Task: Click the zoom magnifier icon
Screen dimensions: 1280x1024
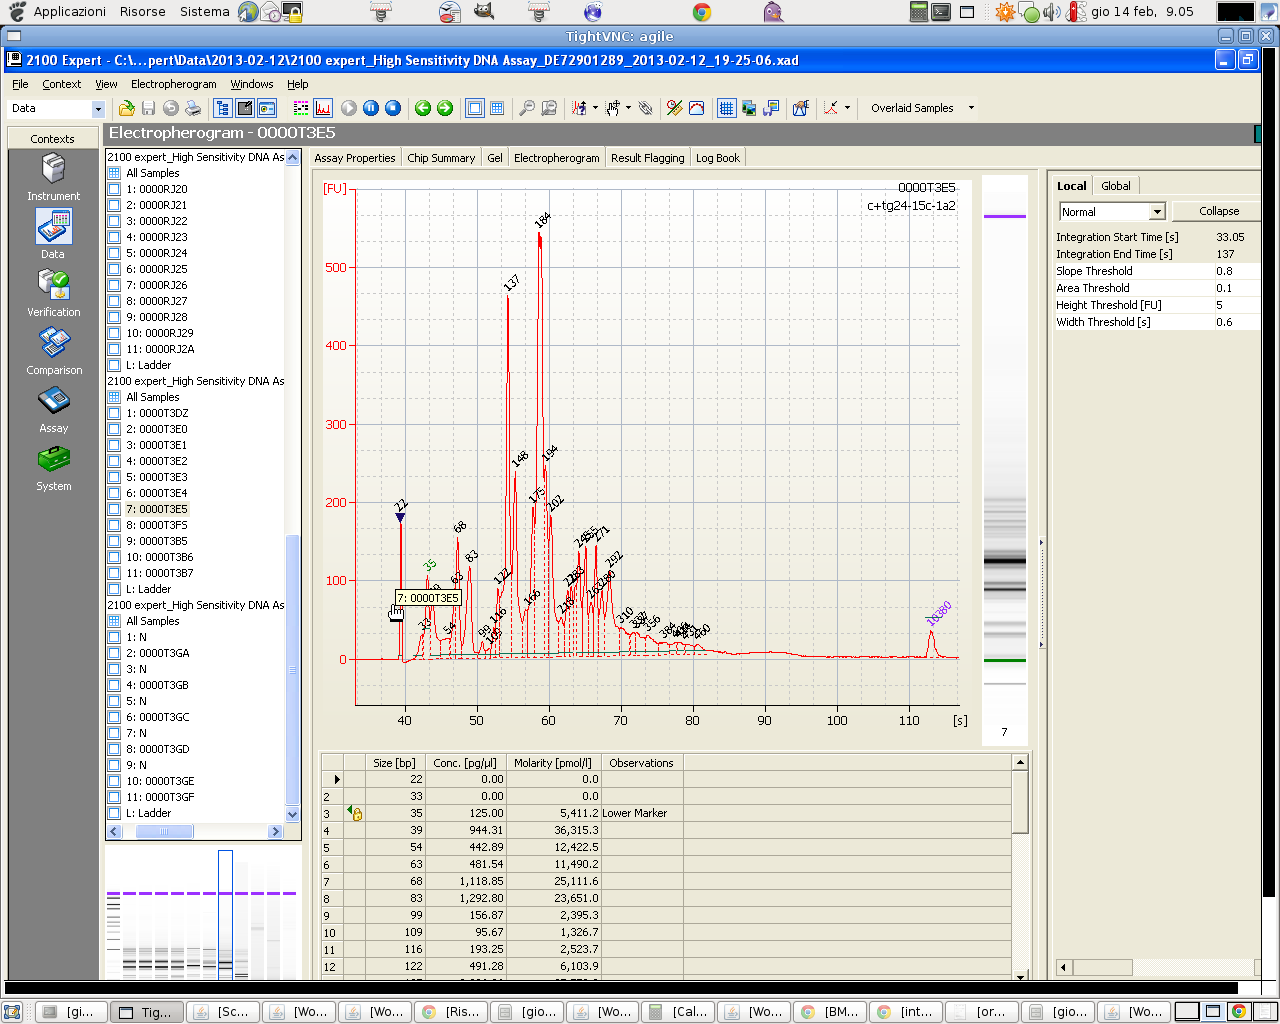Action: (527, 108)
